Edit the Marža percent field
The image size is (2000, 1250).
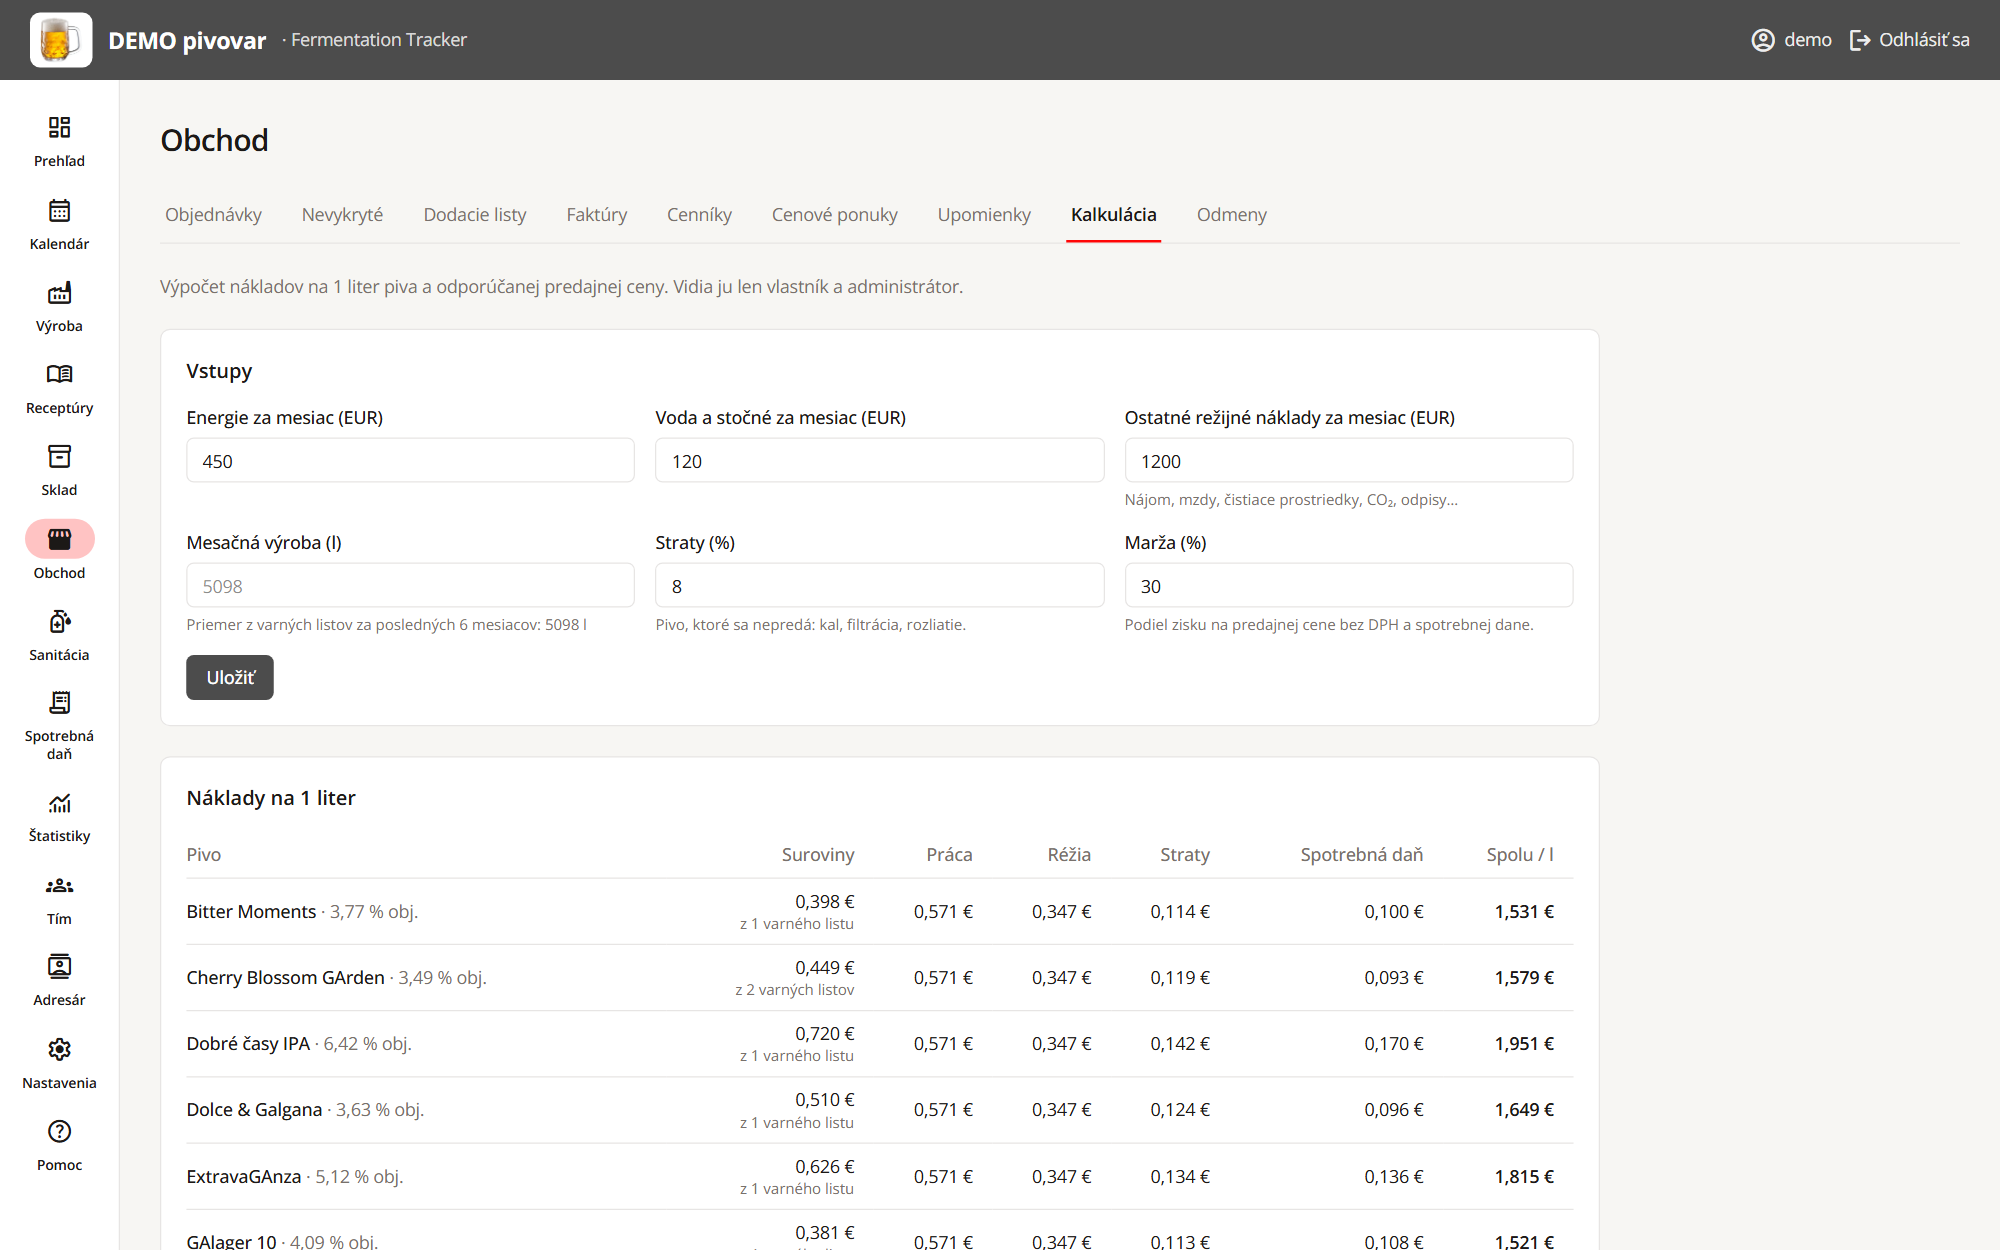tap(1348, 586)
